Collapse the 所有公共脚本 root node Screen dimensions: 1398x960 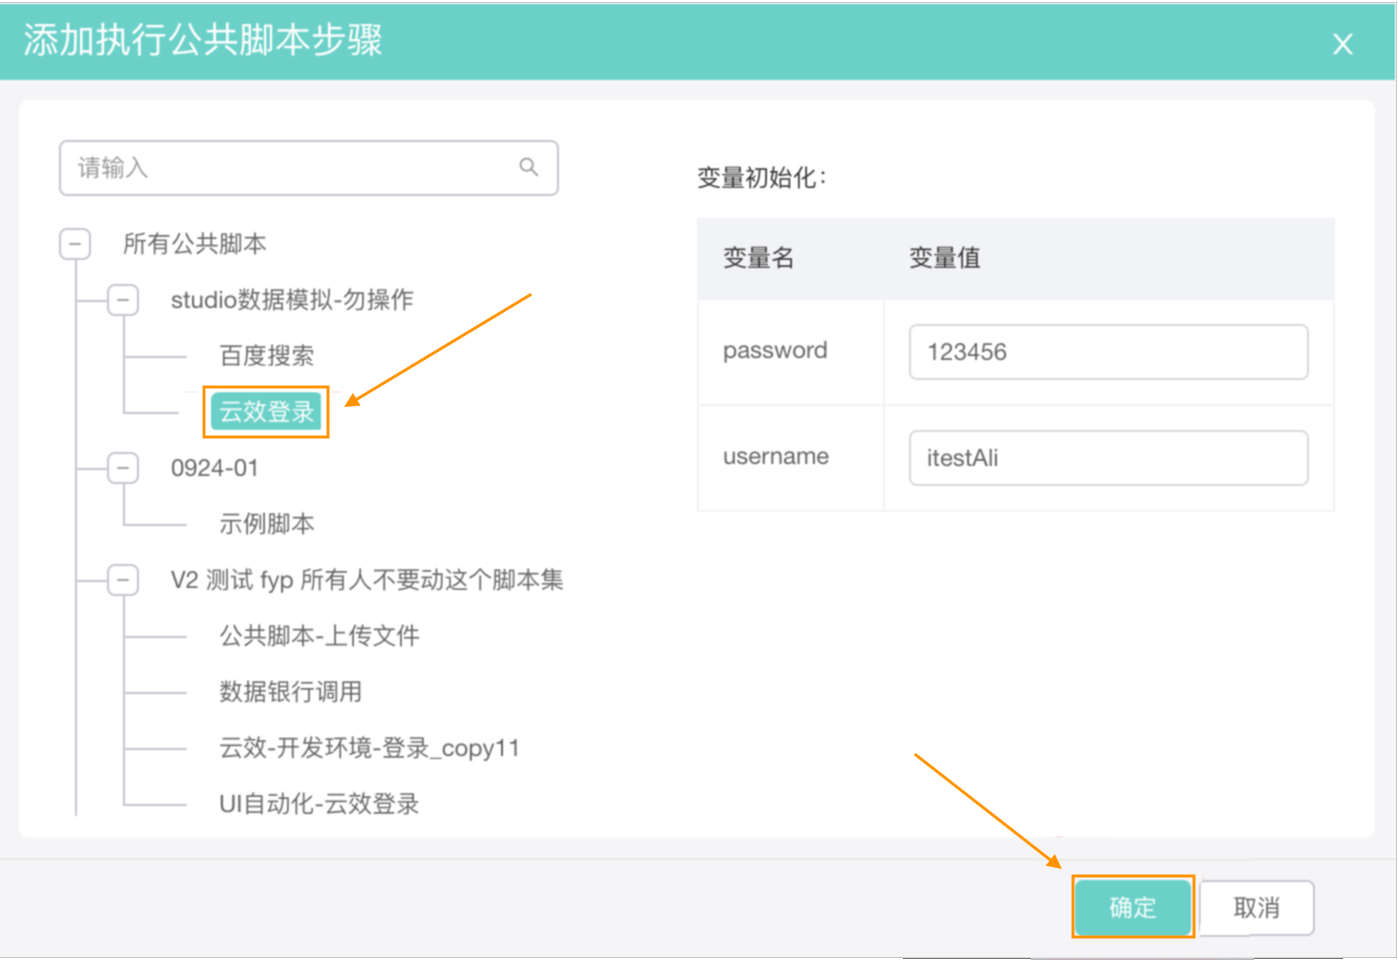(x=75, y=244)
